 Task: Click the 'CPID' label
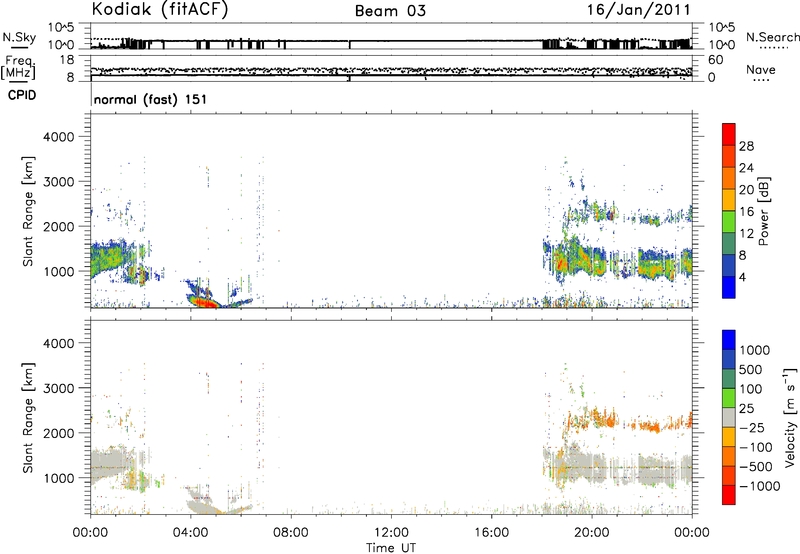point(21,95)
